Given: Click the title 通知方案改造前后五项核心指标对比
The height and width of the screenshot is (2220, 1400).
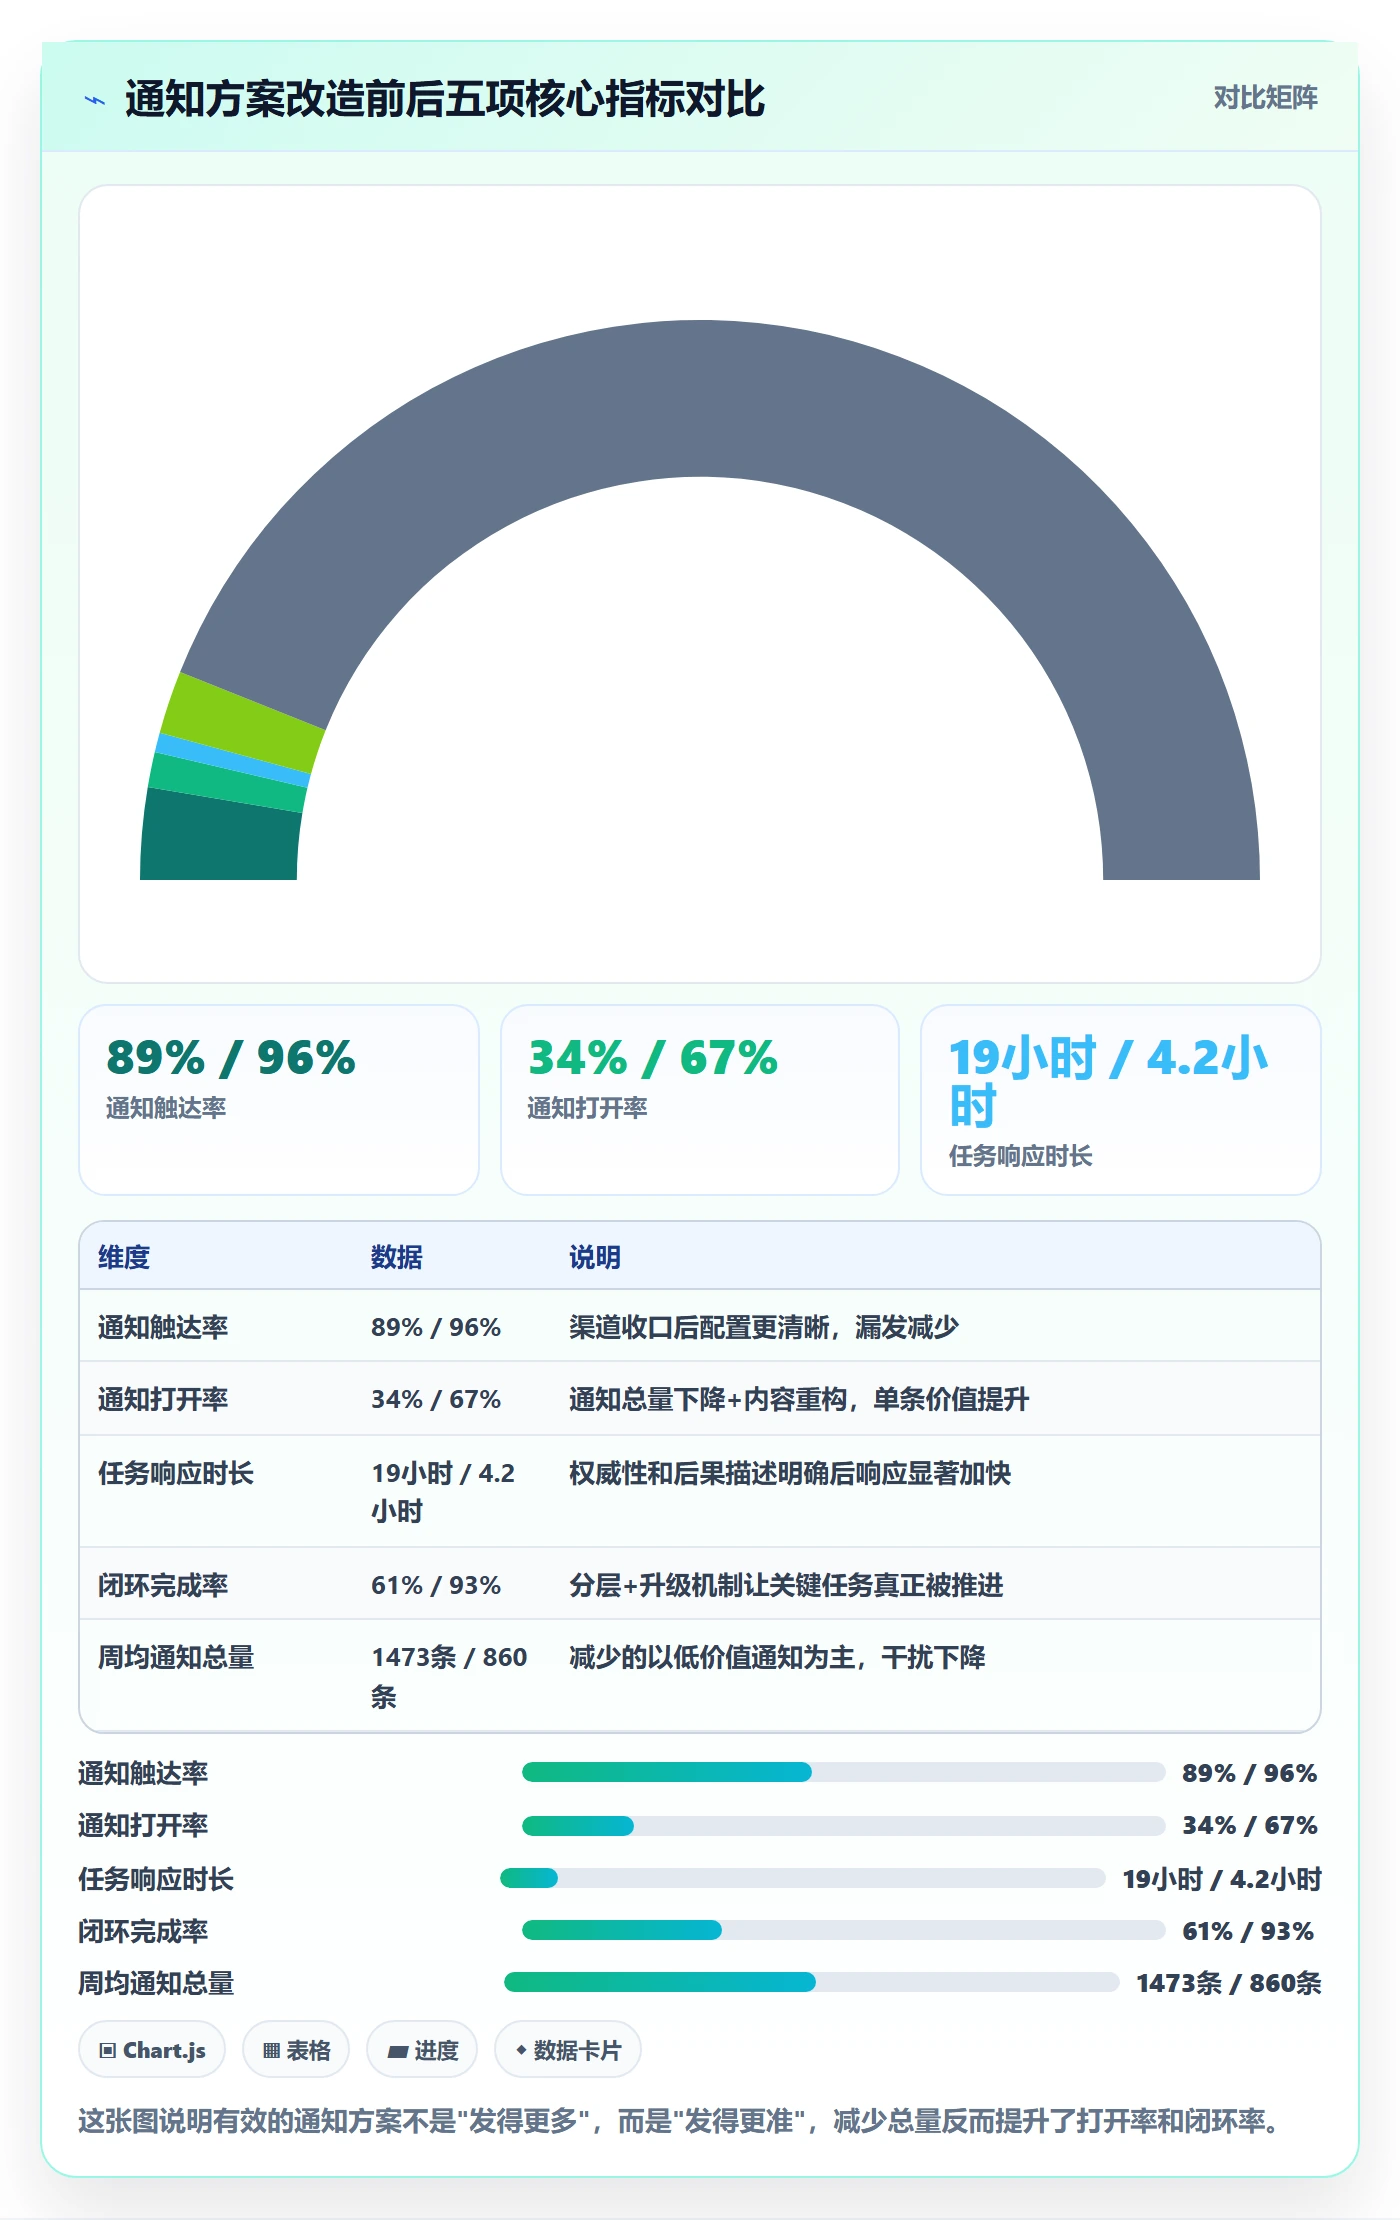Looking at the screenshot, I should [x=445, y=99].
